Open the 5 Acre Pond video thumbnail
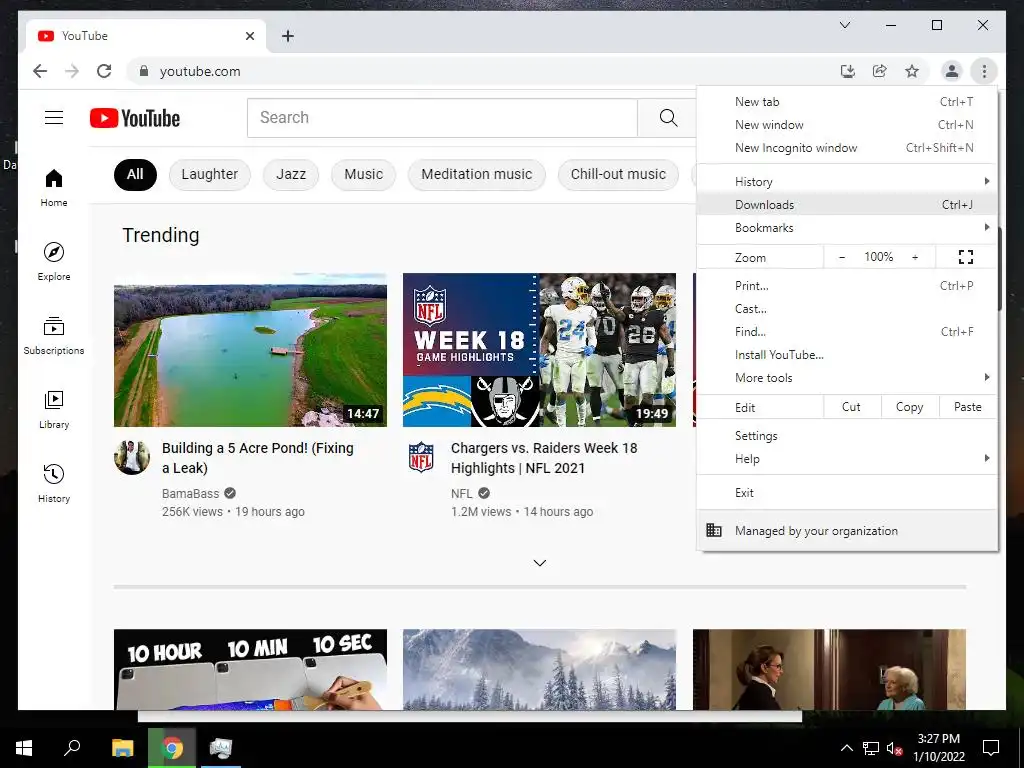 tap(250, 350)
